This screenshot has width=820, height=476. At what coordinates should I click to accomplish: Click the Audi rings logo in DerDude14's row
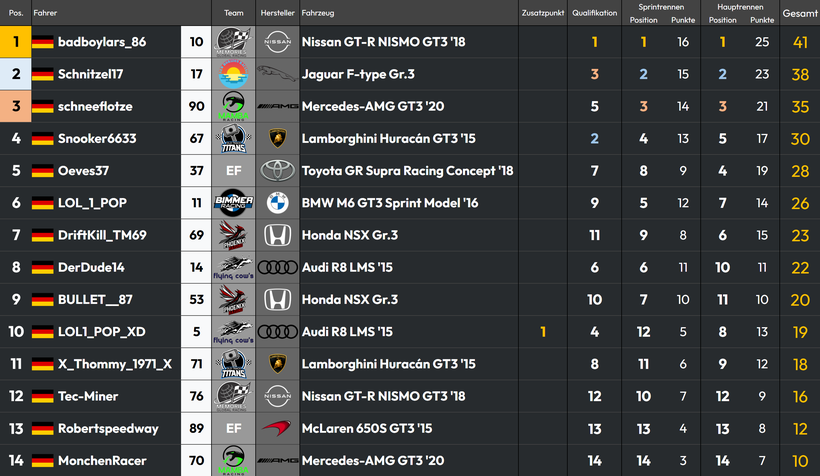[278, 268]
